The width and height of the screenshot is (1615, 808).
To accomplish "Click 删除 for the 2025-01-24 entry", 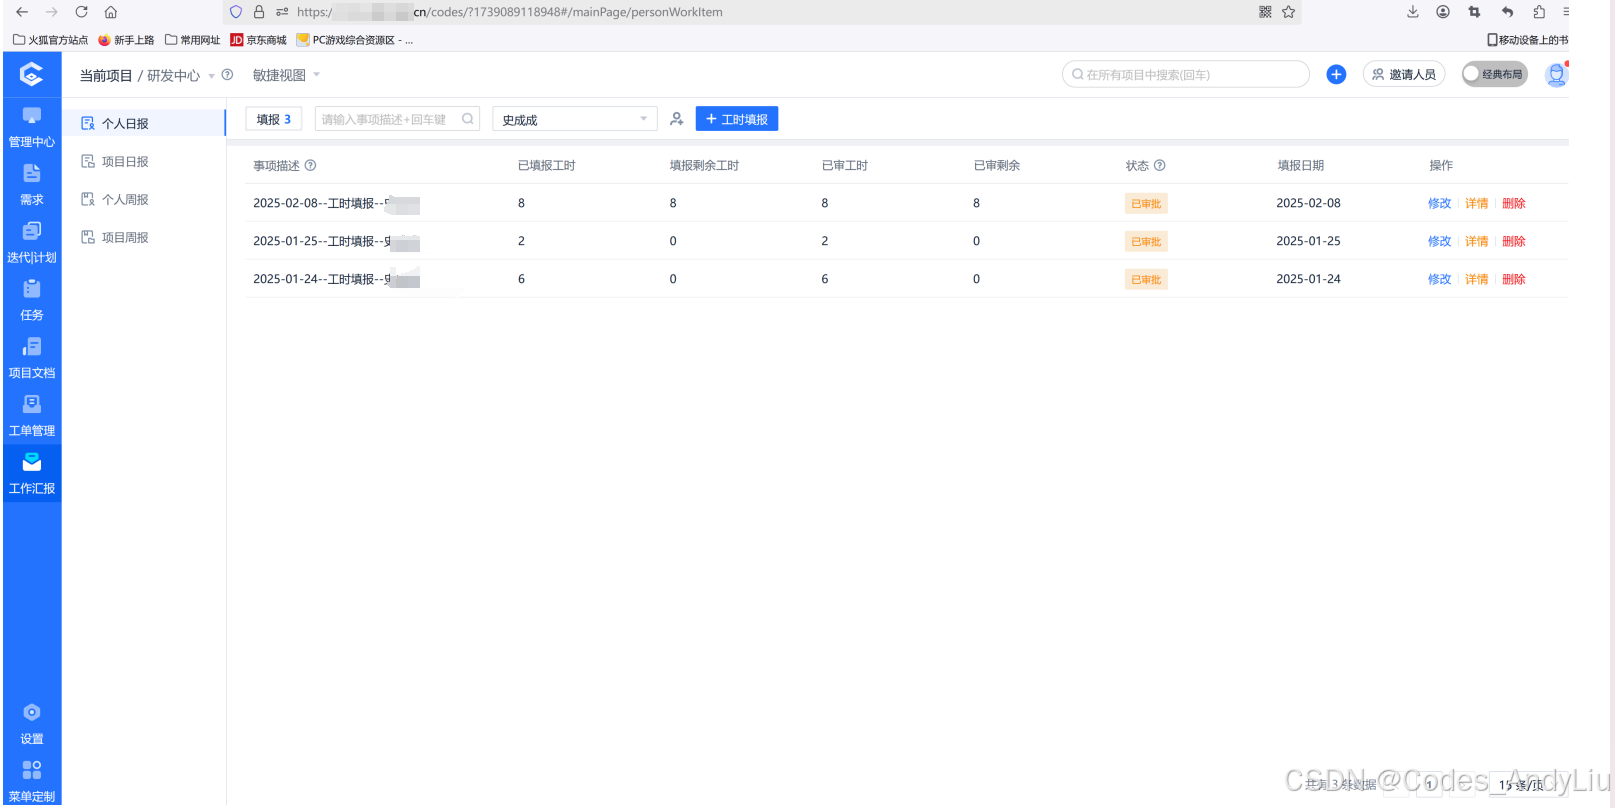I will click(1513, 279).
